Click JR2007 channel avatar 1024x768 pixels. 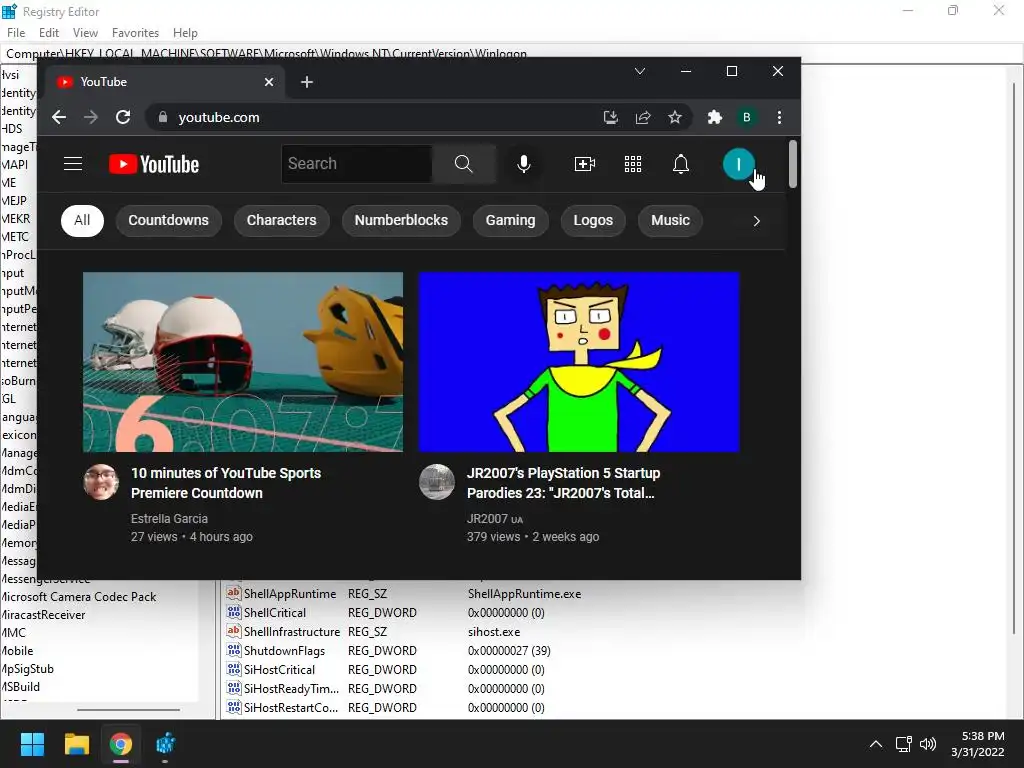point(437,482)
